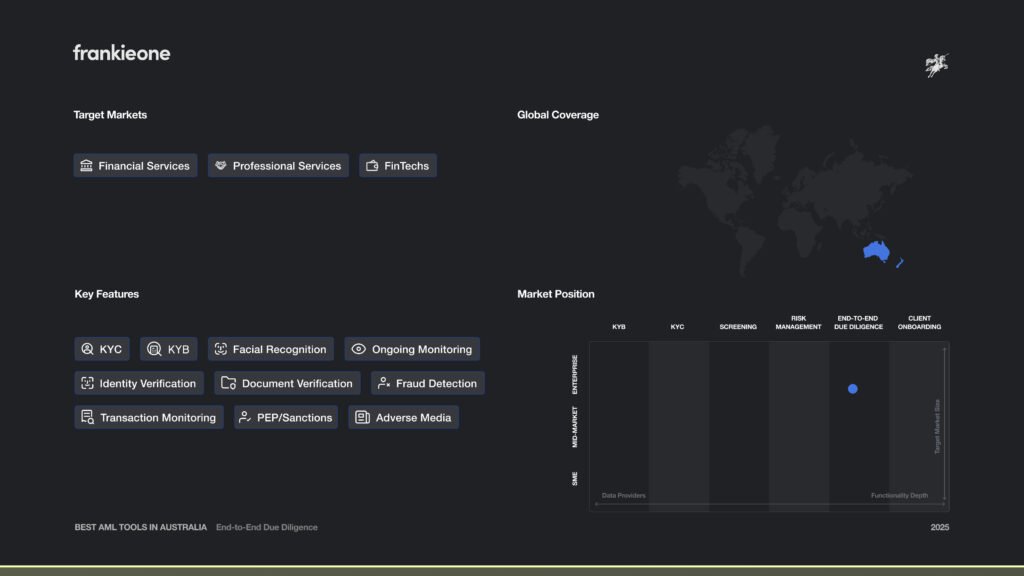The image size is (1024, 576).
Task: Select the Identity Verification chip
Action: coord(139,383)
